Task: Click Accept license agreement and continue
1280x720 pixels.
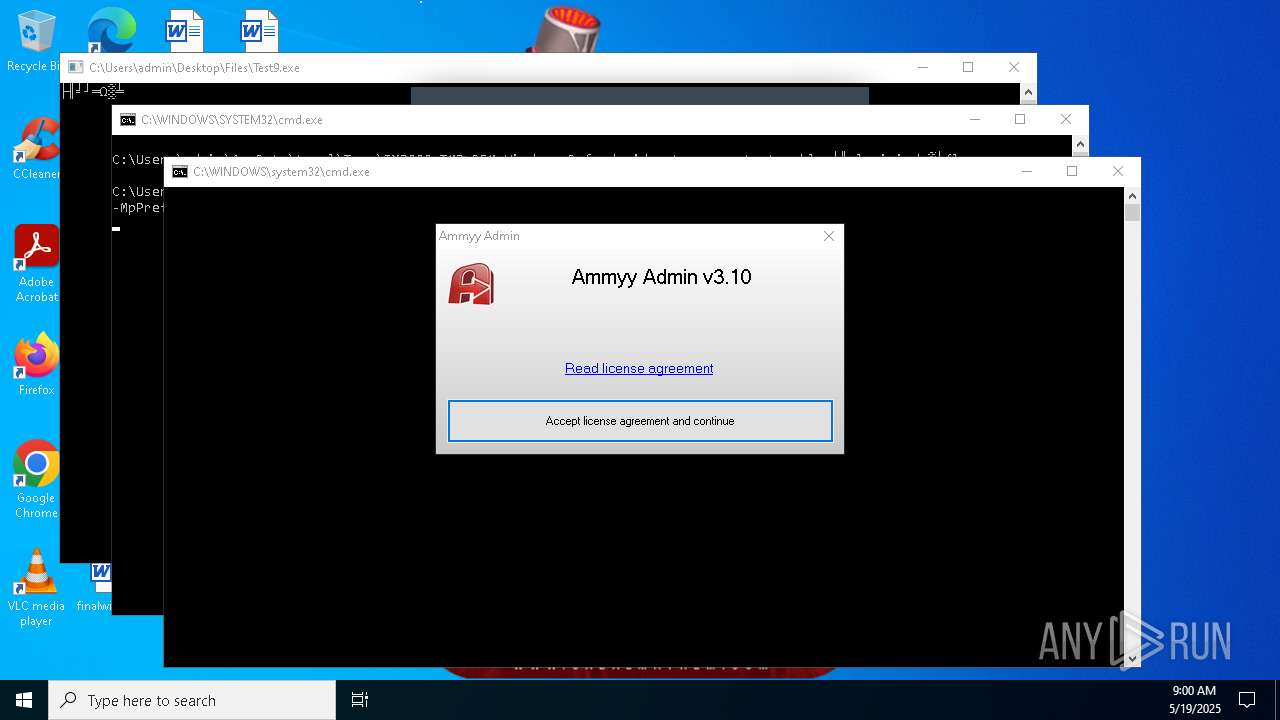Action: pos(640,421)
